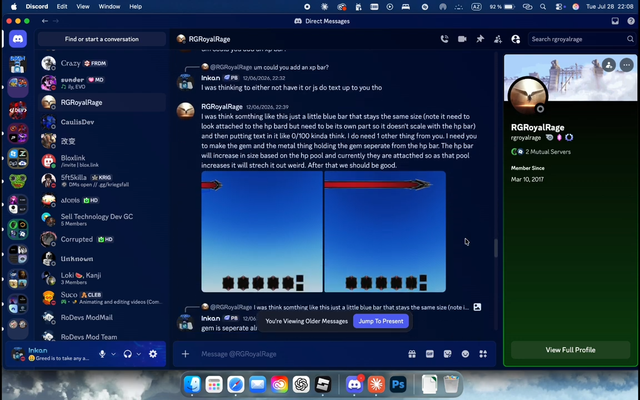Image resolution: width=640 pixels, height=400 pixels.
Task: Open the Window menu in menu bar
Action: point(109,7)
